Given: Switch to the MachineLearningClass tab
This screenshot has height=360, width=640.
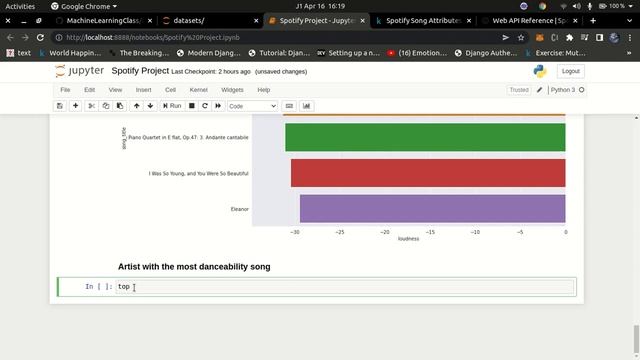Looking at the screenshot, I should [104, 20].
